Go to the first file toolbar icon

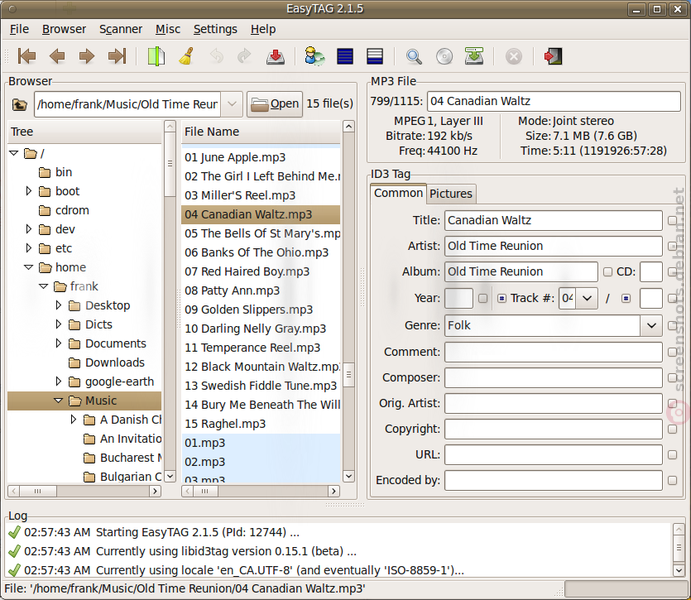(26, 56)
